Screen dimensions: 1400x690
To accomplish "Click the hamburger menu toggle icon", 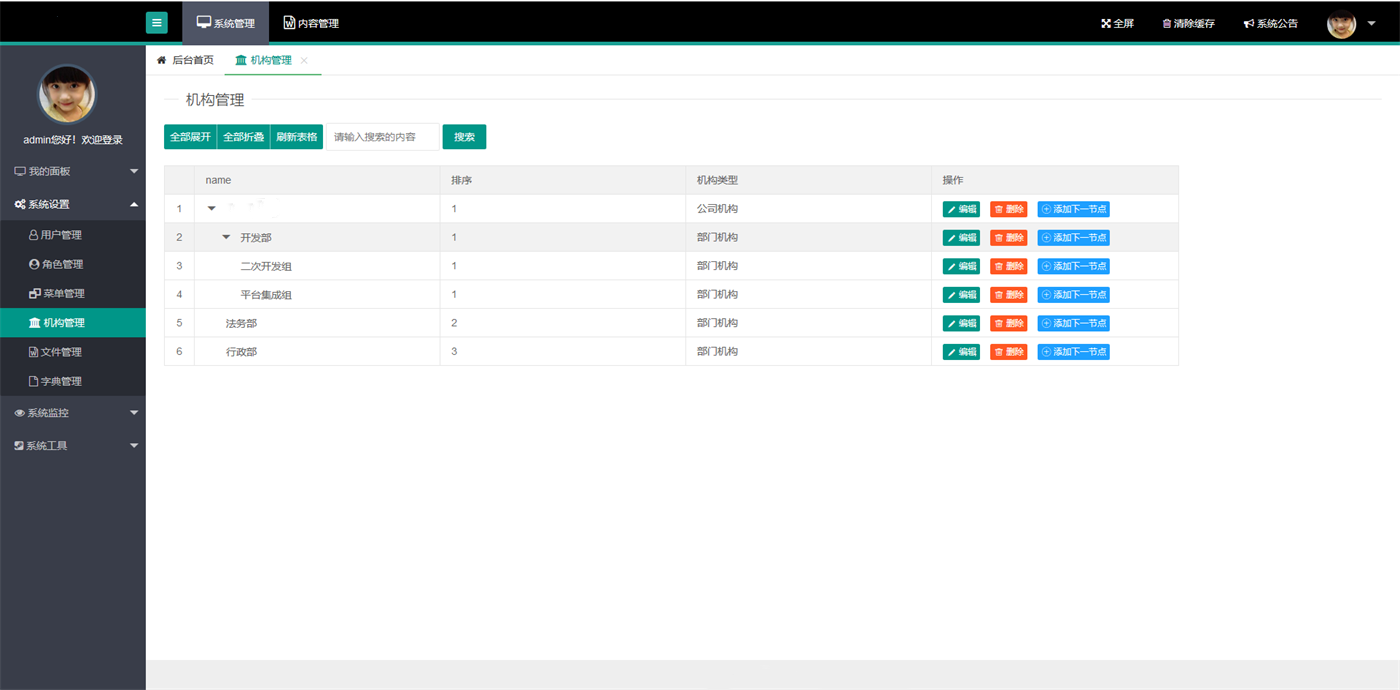I will (156, 23).
